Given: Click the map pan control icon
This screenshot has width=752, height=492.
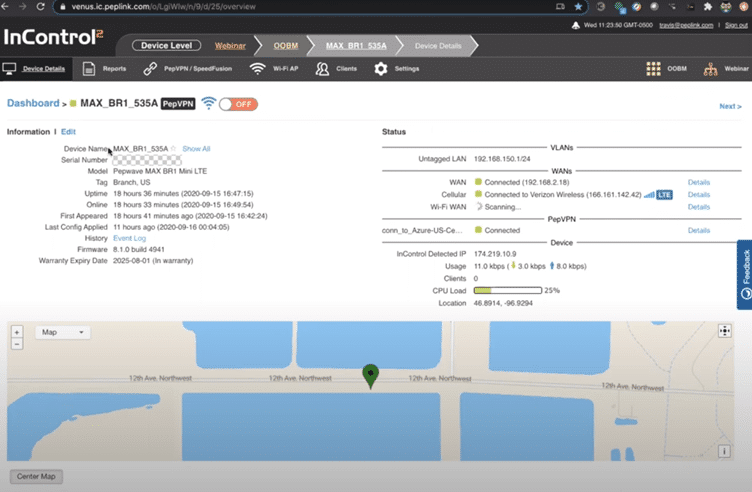Looking at the screenshot, I should 725,331.
